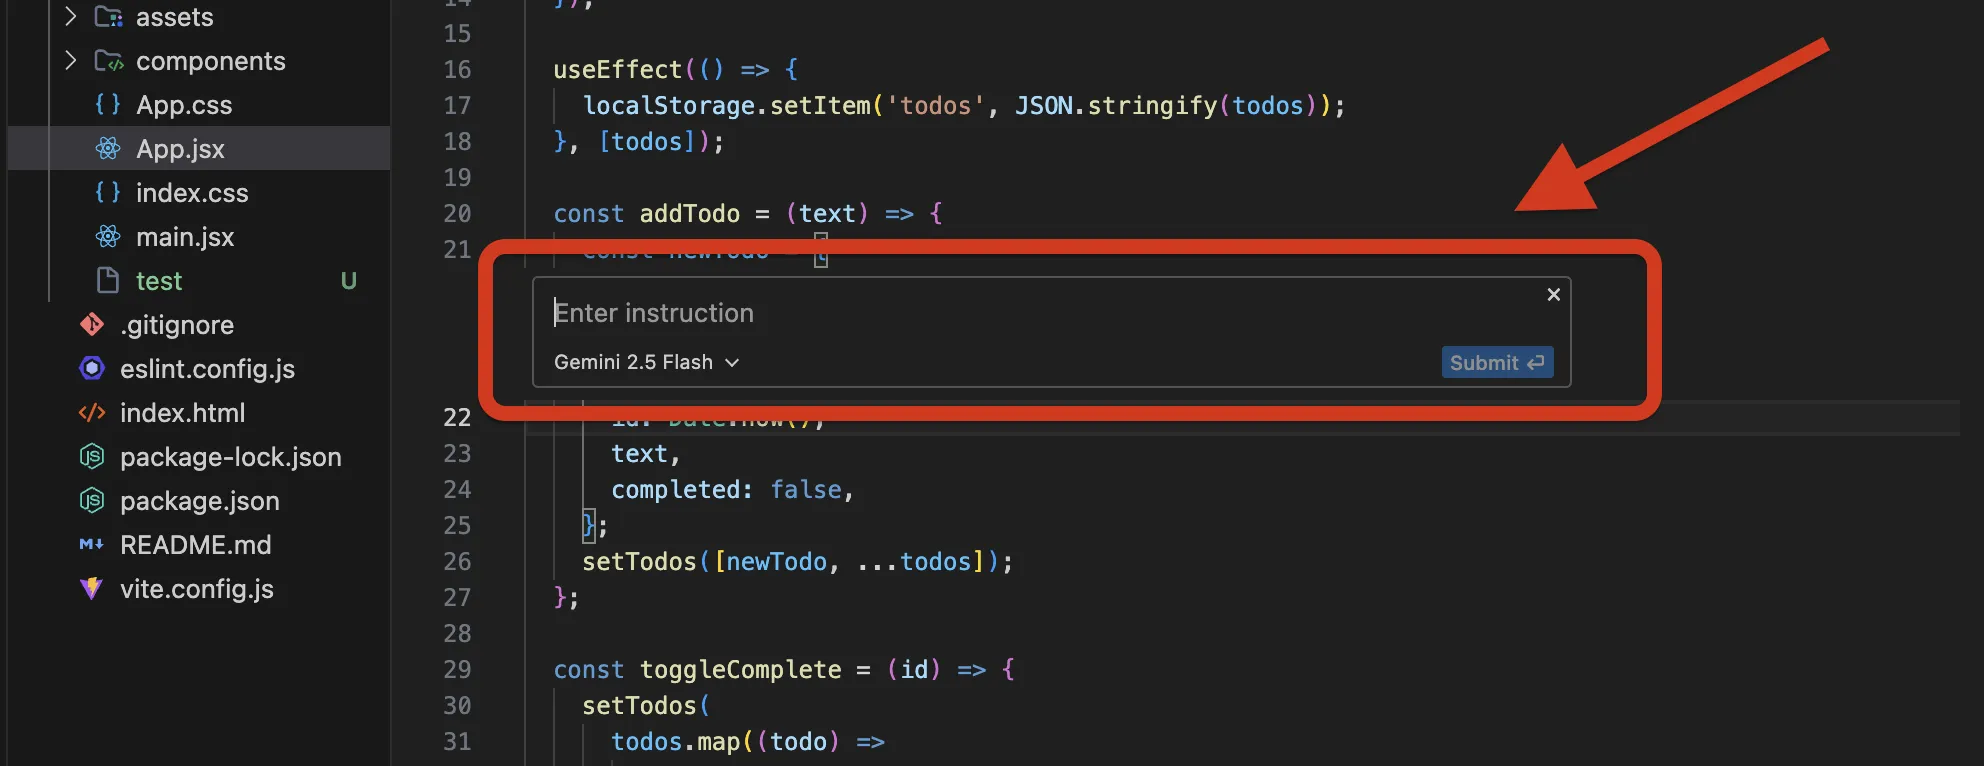Click the Submit button
Image resolution: width=1984 pixels, height=766 pixels.
[1496, 362]
